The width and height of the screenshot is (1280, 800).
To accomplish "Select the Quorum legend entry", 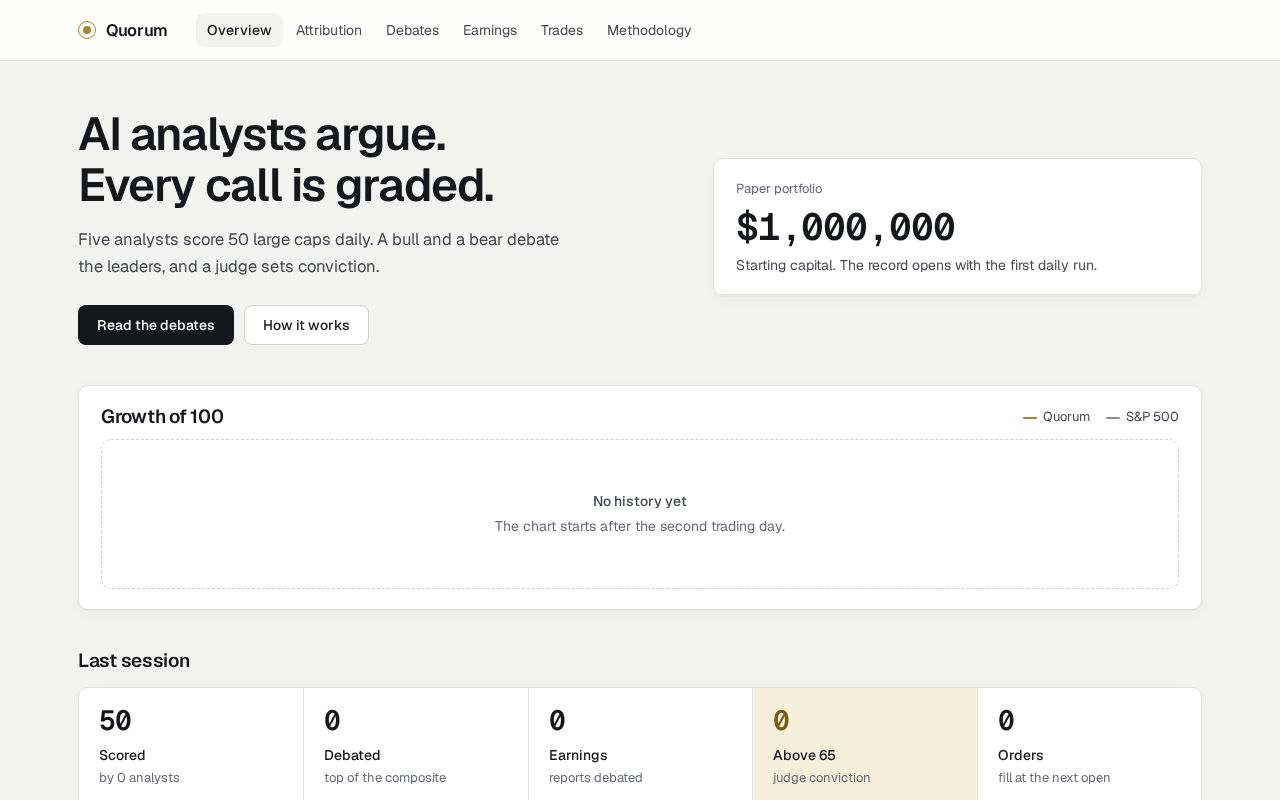I will click(x=1056, y=417).
